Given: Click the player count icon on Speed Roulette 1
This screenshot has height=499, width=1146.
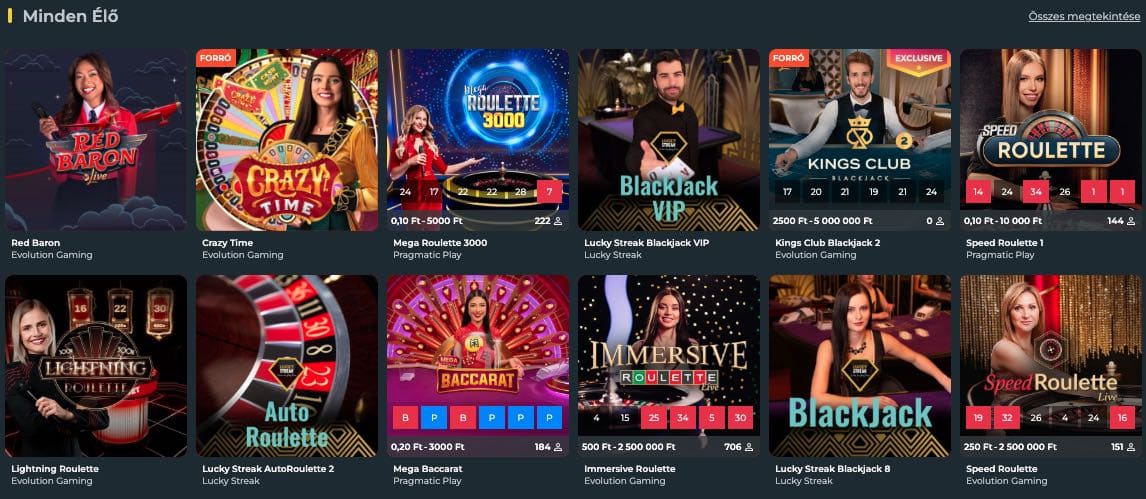Looking at the screenshot, I should (x=1131, y=221).
